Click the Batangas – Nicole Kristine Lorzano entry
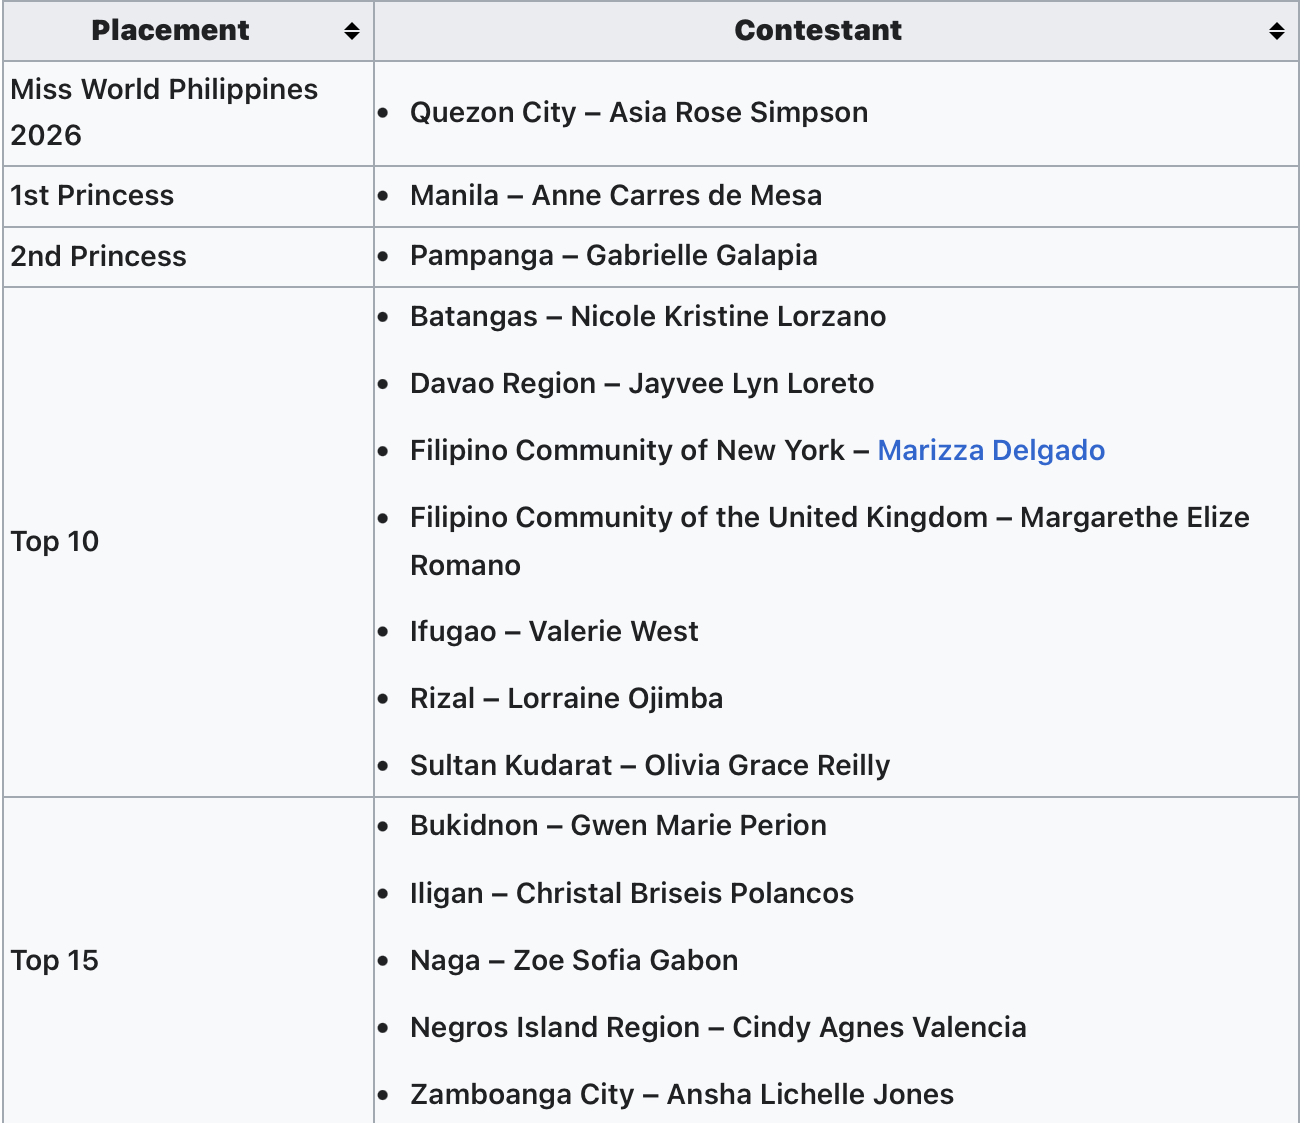Screen dimensions: 1314x1123 point(647,316)
